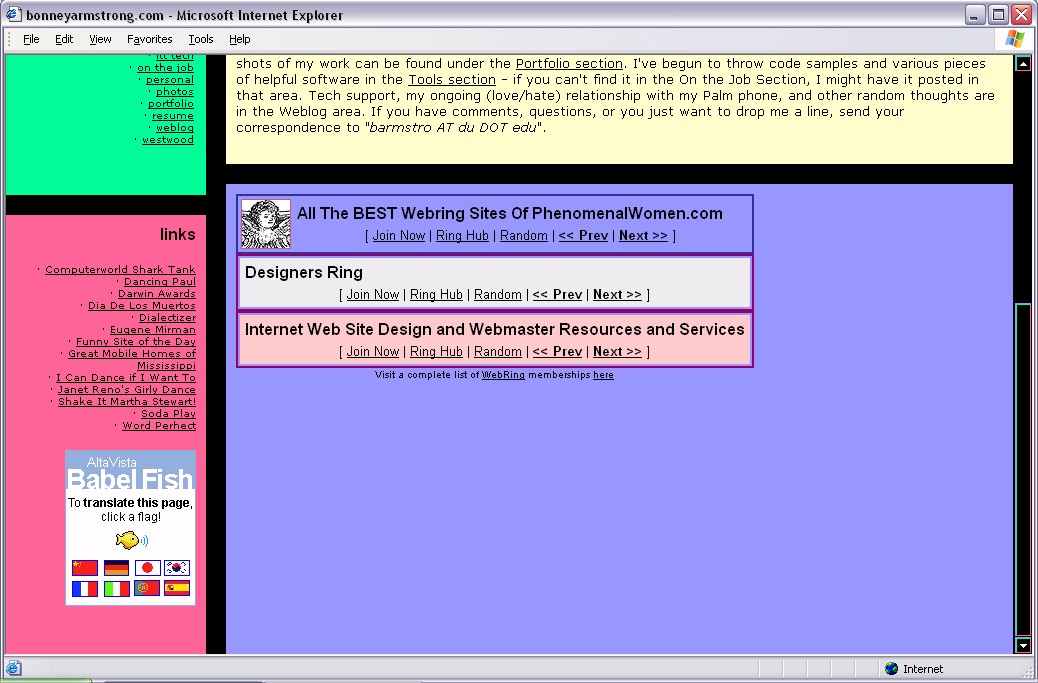Choose the Korean flag in Babel Fish

tap(177, 568)
